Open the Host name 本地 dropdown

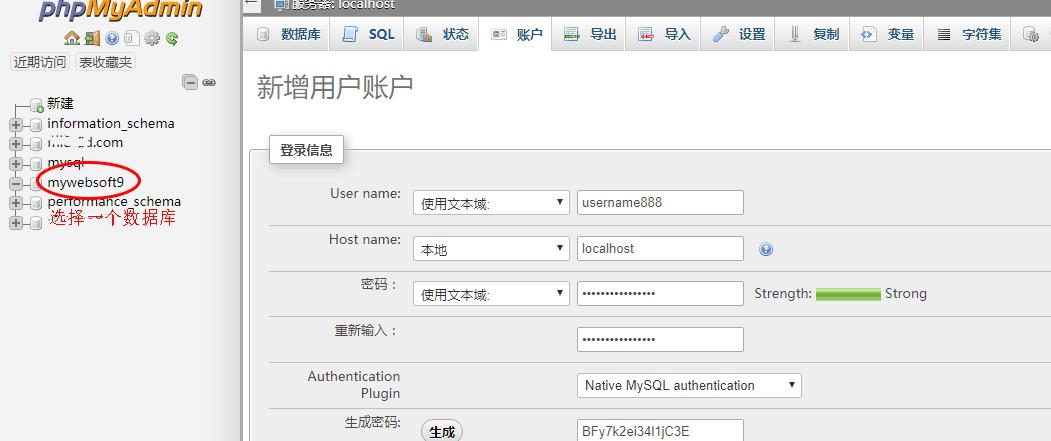[491, 249]
